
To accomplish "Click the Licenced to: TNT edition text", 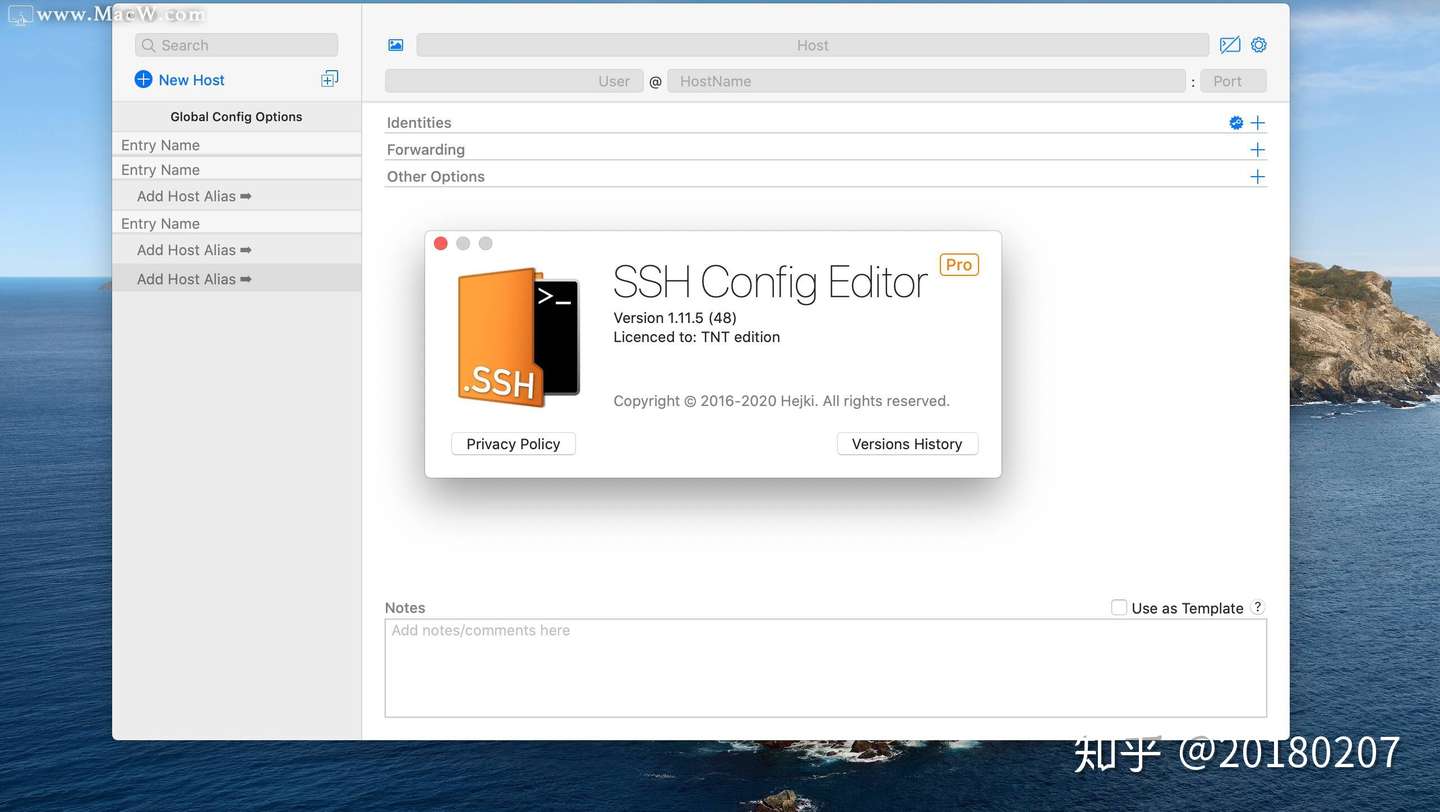I will [x=697, y=337].
